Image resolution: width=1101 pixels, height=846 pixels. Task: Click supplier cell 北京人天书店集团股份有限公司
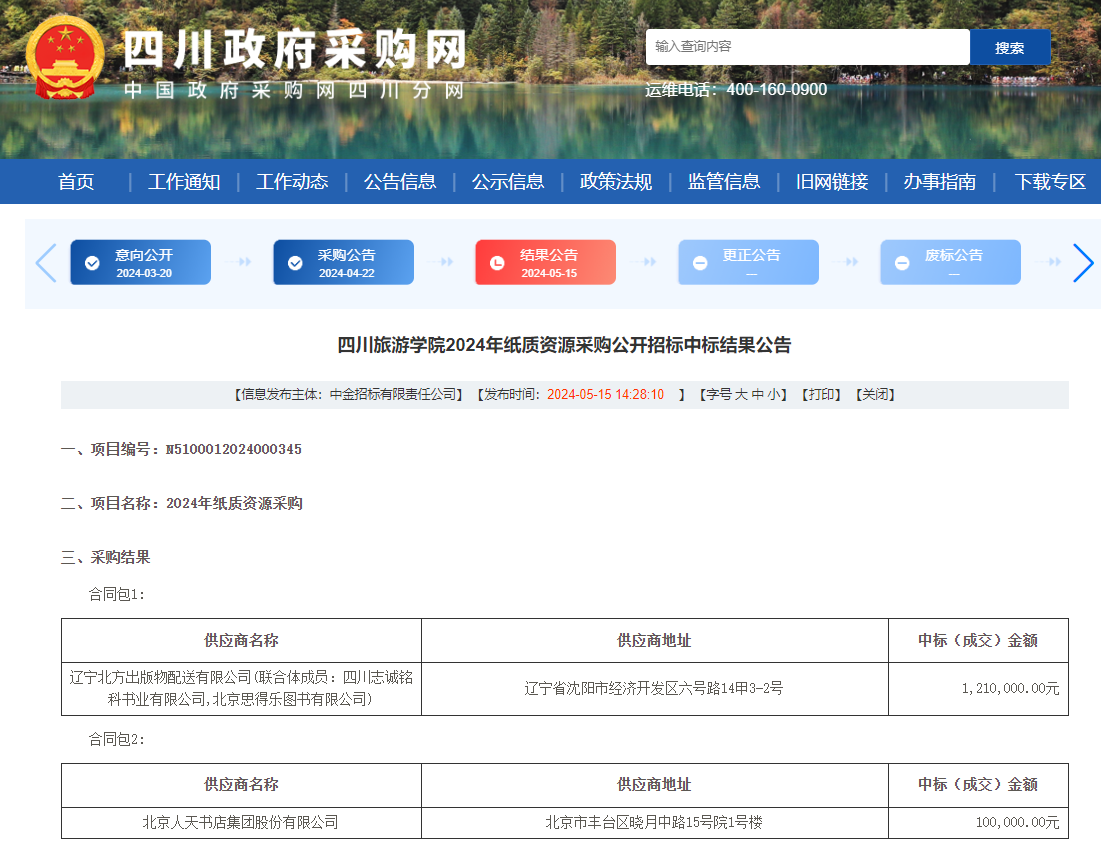[x=241, y=823]
